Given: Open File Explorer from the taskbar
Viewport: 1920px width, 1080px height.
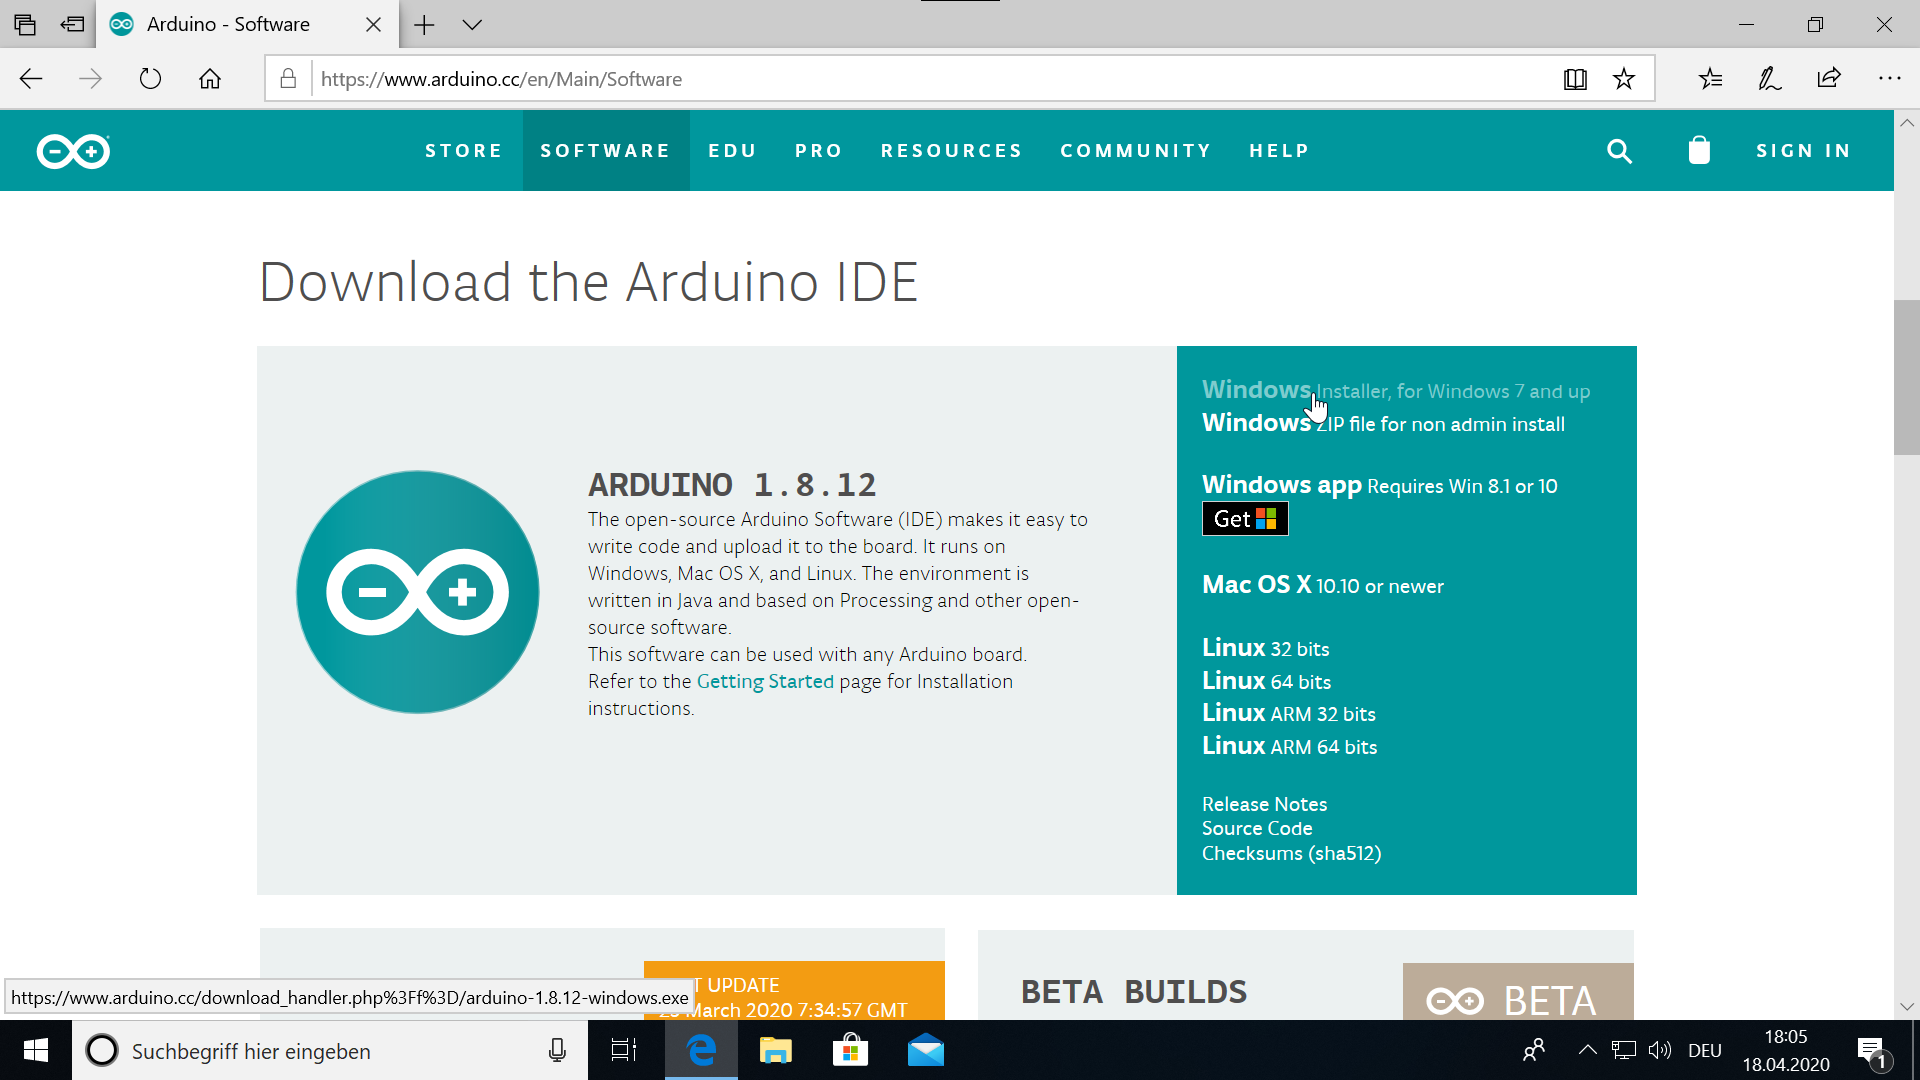Looking at the screenshot, I should point(776,1050).
